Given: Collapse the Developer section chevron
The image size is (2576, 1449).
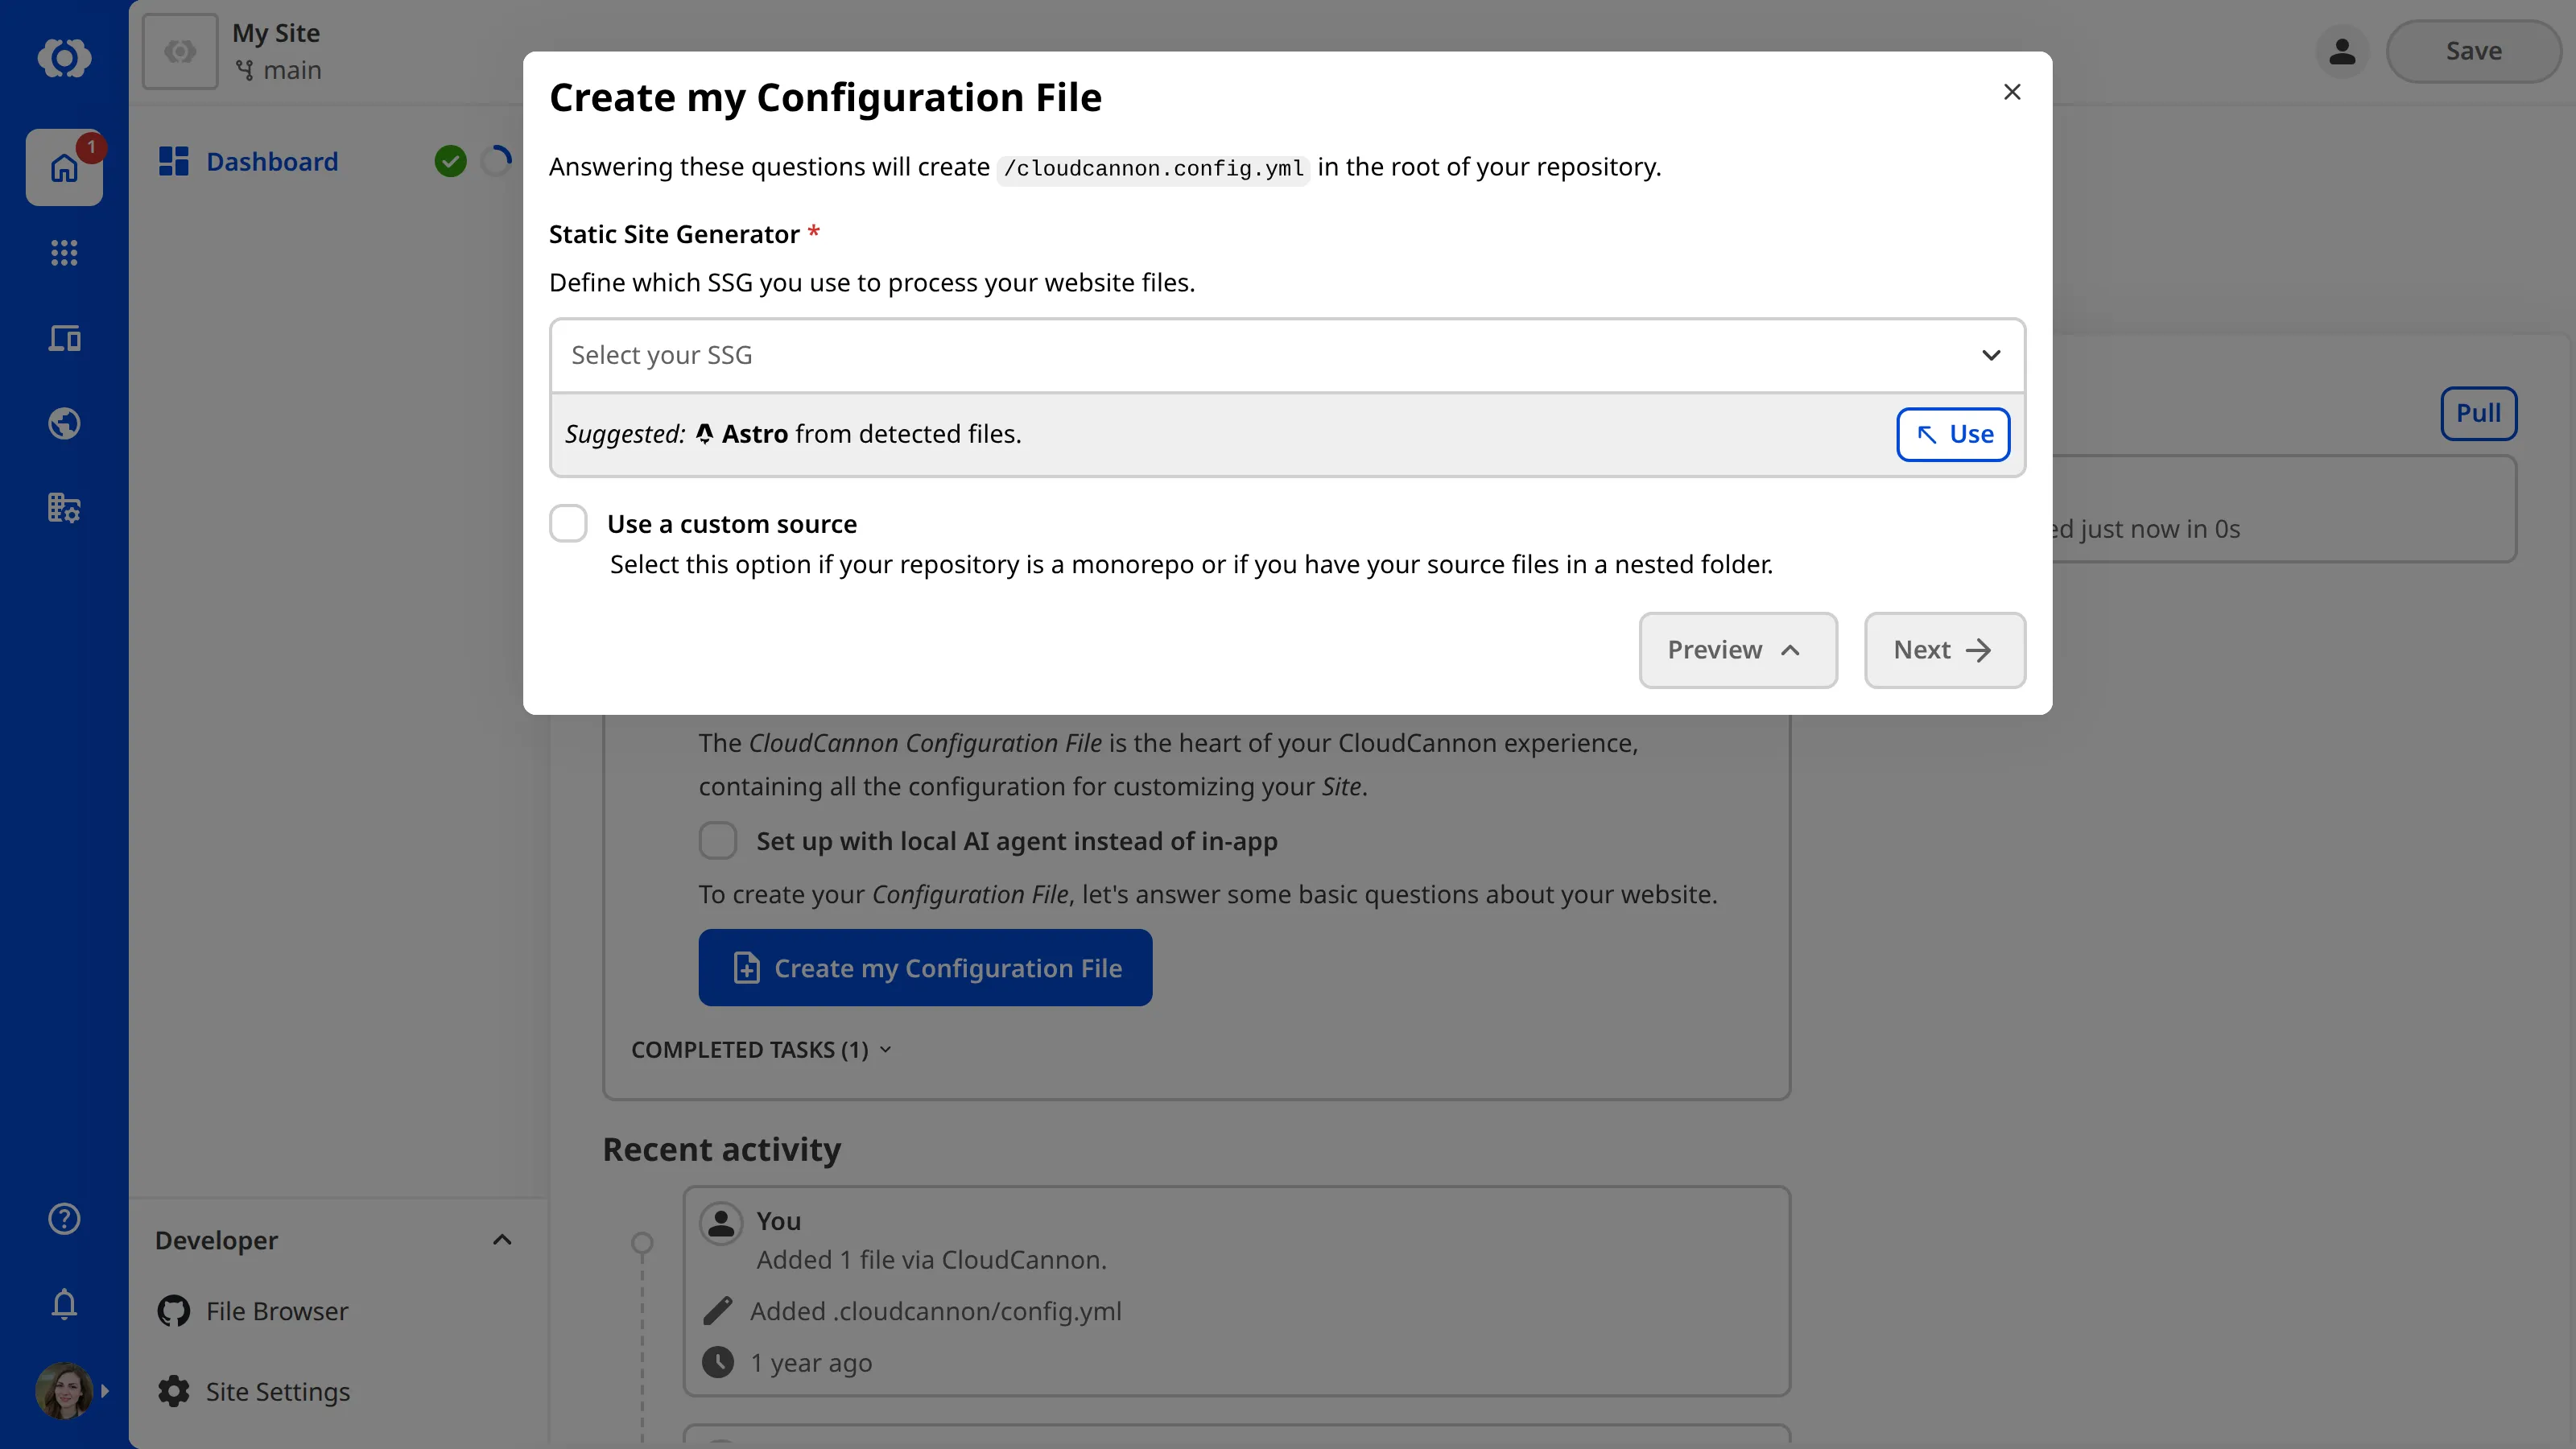Looking at the screenshot, I should coord(502,1240).
